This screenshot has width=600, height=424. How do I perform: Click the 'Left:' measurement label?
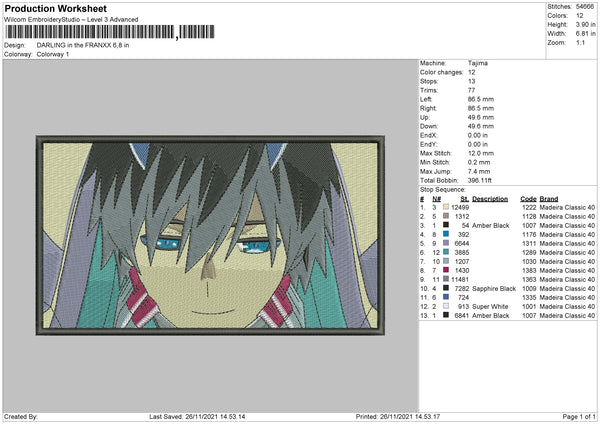point(426,99)
